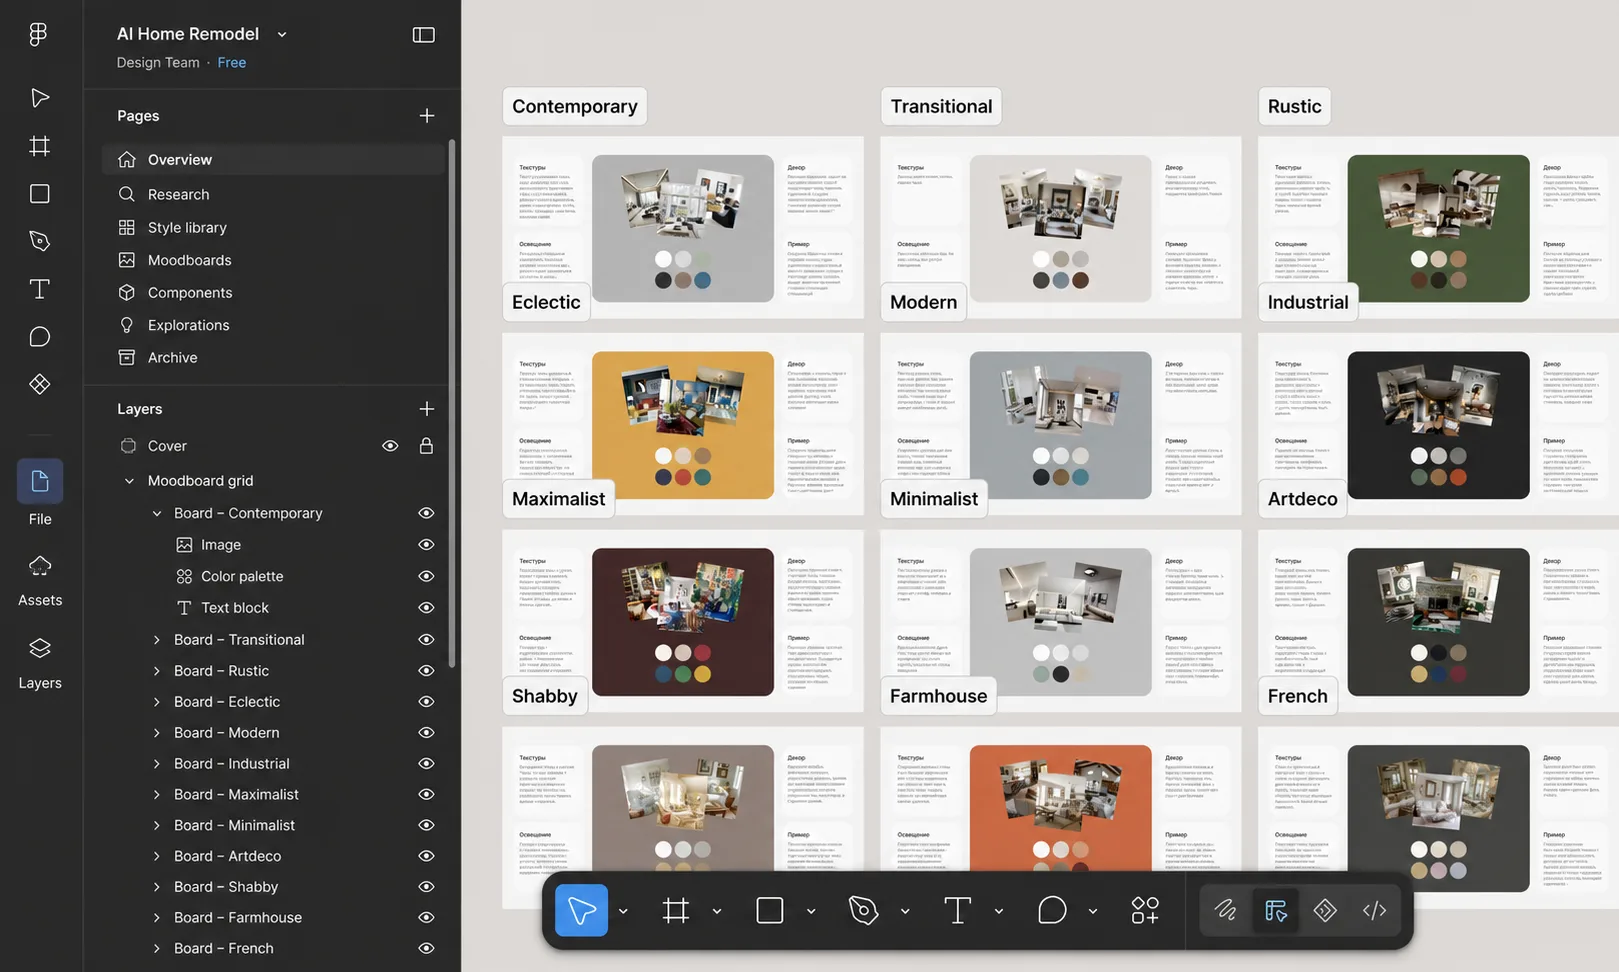
Task: Select the Farmhouse board label
Action: 938,696
